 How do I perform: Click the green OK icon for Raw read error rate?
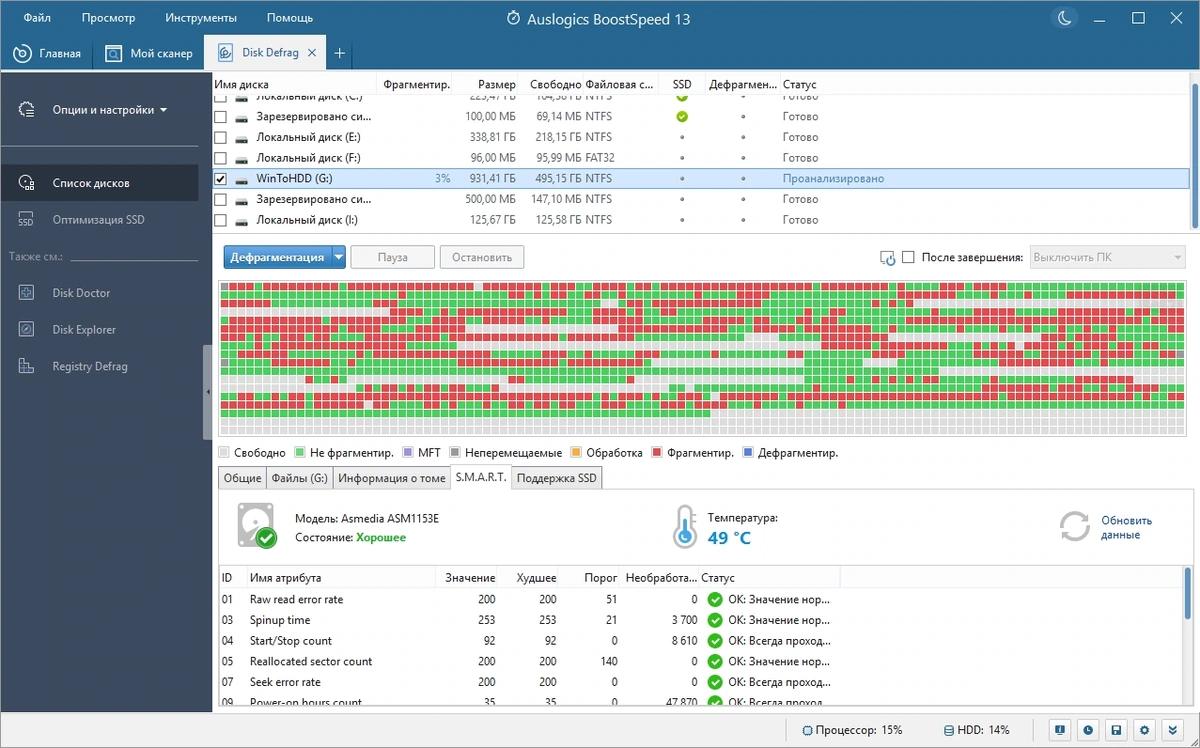[714, 600]
